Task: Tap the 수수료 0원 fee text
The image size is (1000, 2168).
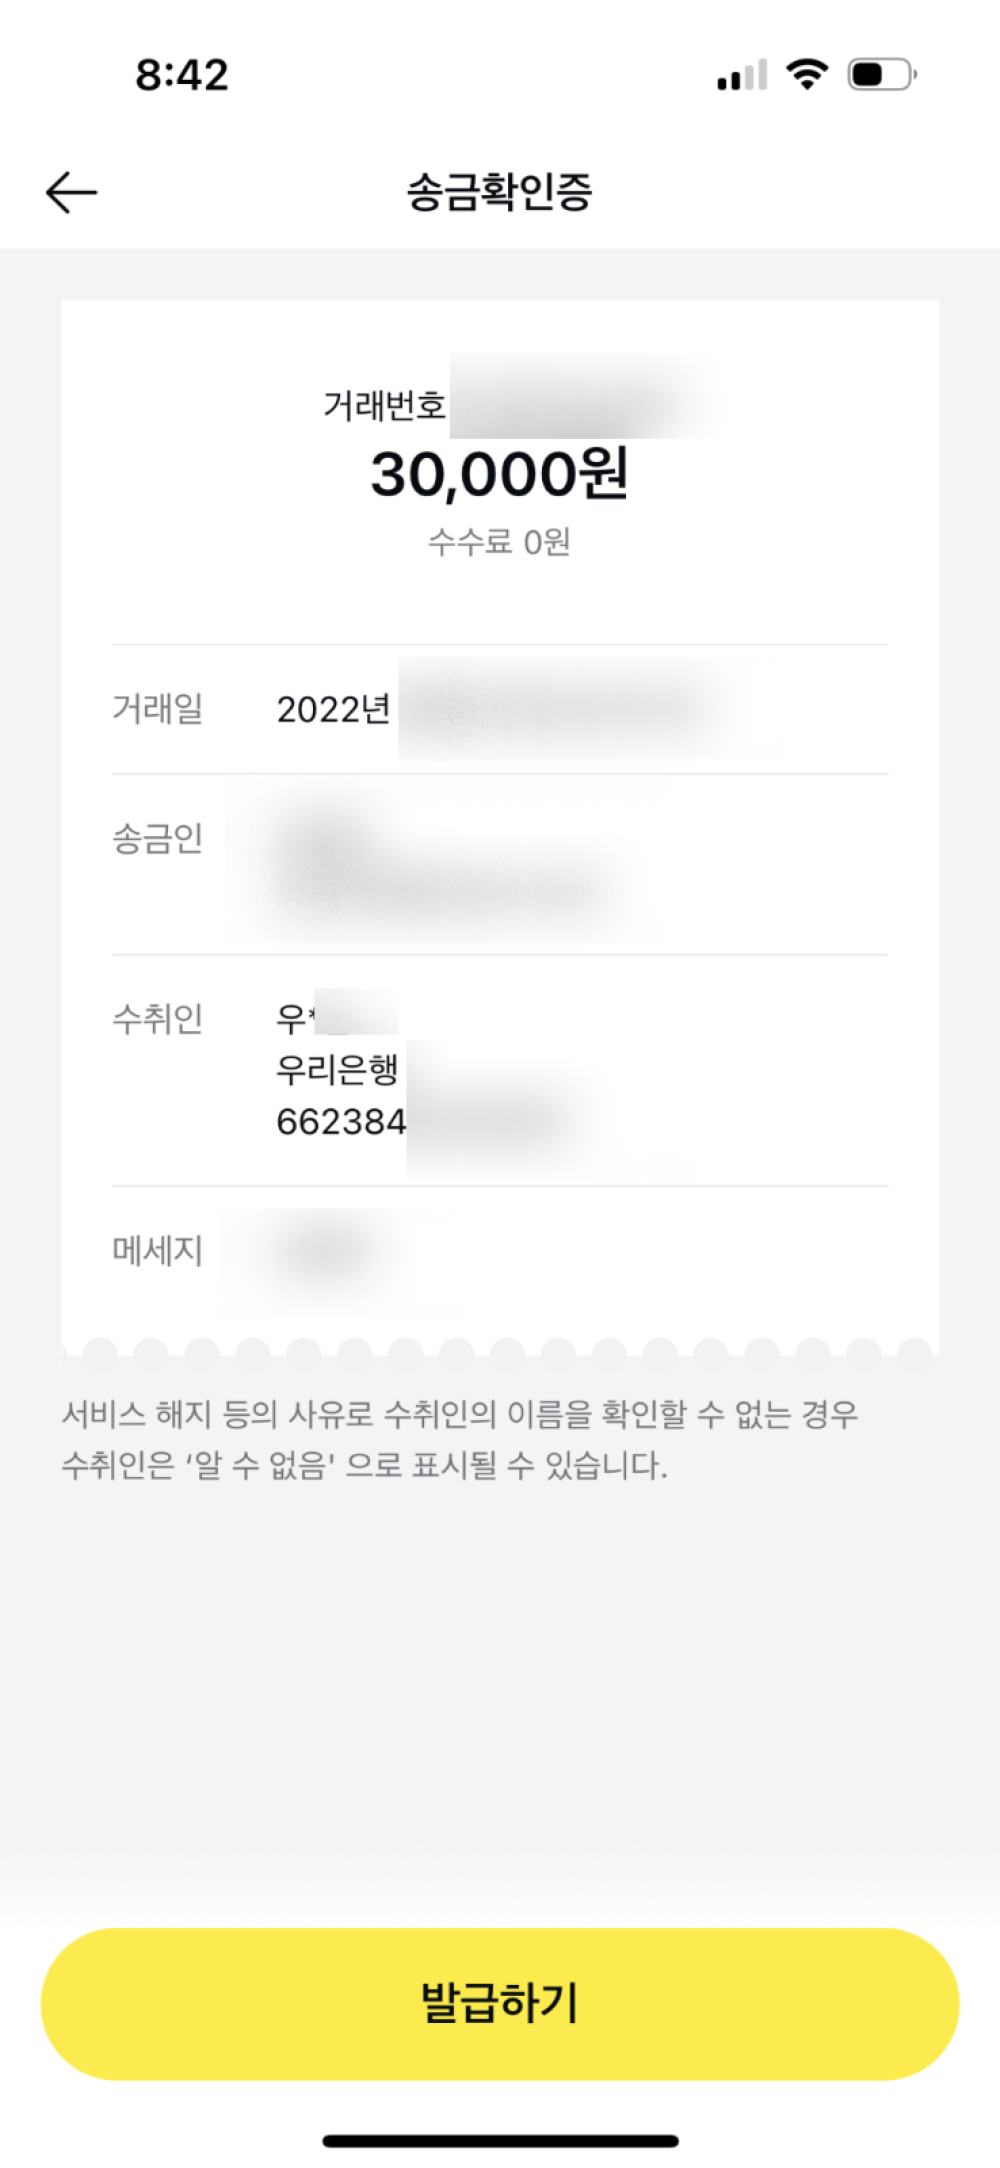Action: 499,541
